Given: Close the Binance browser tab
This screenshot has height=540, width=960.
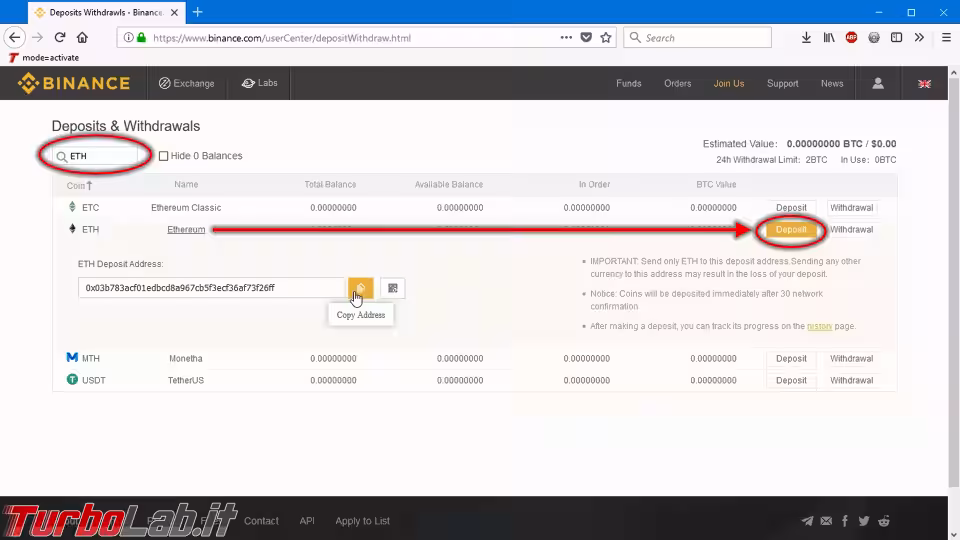Looking at the screenshot, I should tap(174, 12).
